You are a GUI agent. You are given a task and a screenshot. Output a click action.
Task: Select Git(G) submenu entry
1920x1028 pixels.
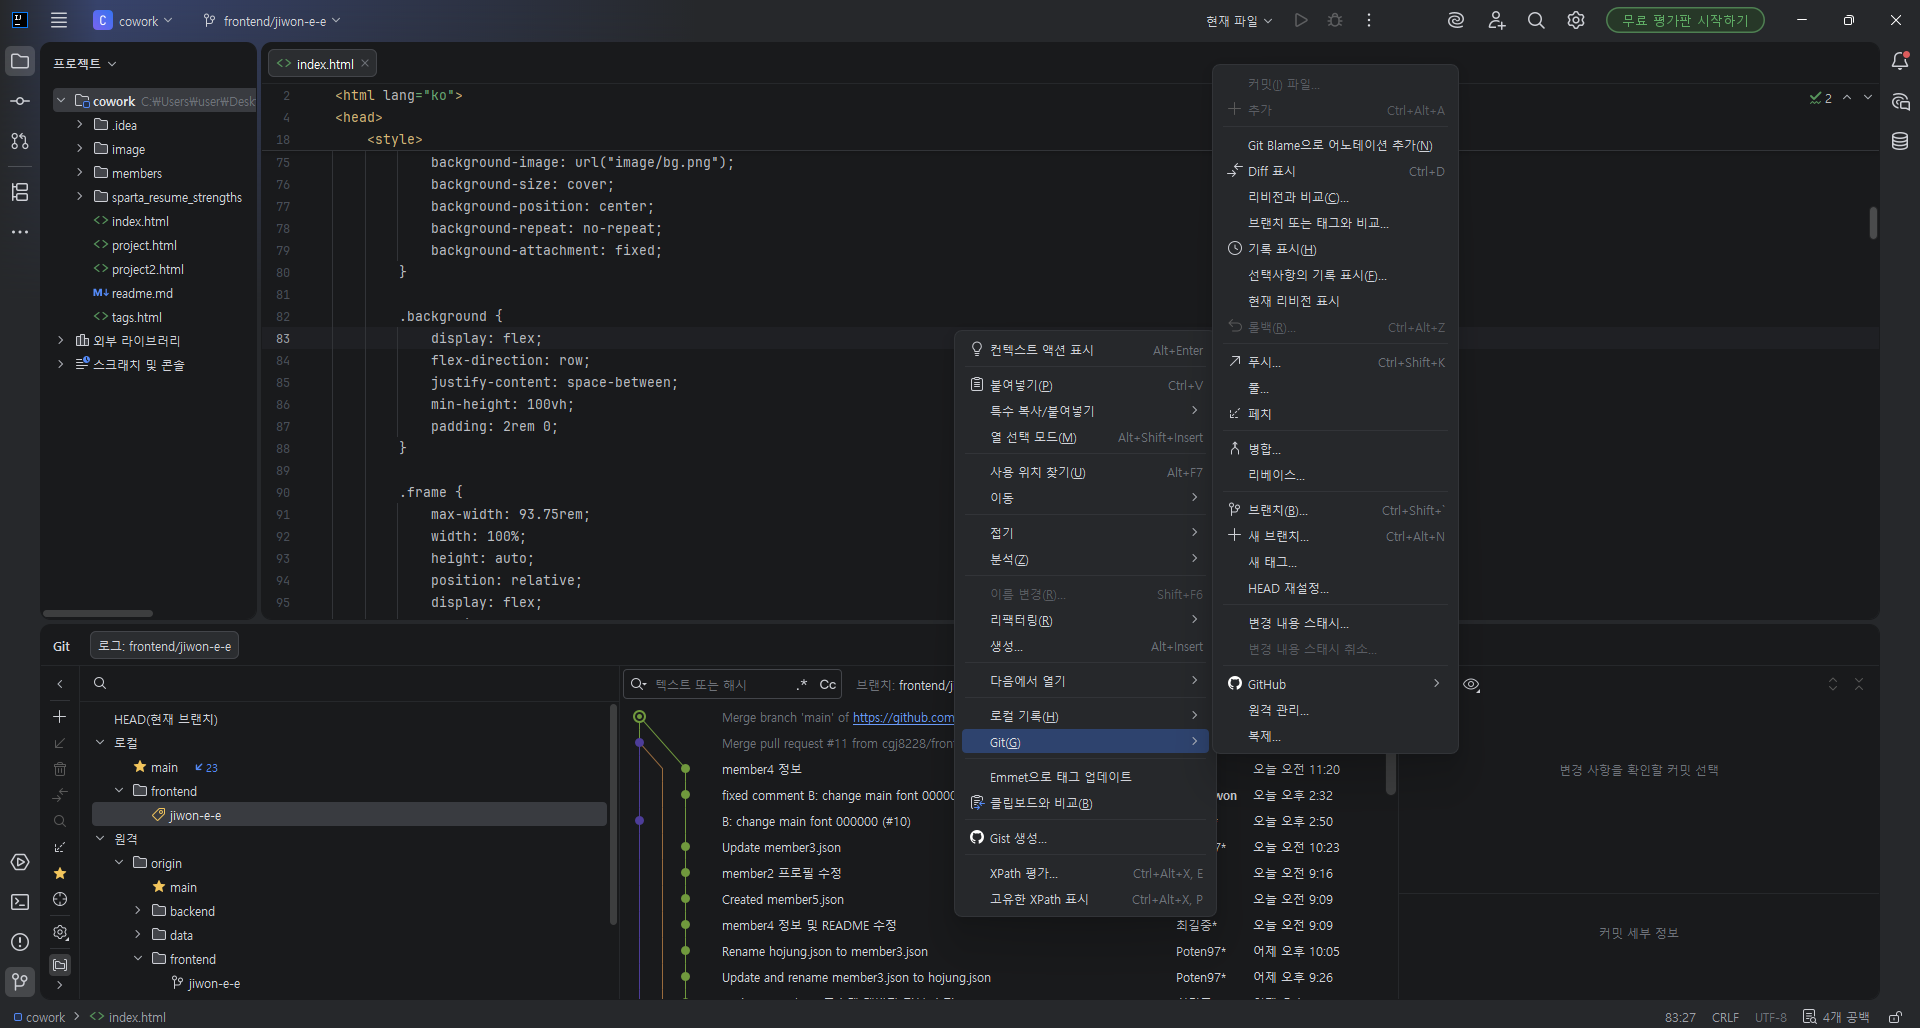1085,742
